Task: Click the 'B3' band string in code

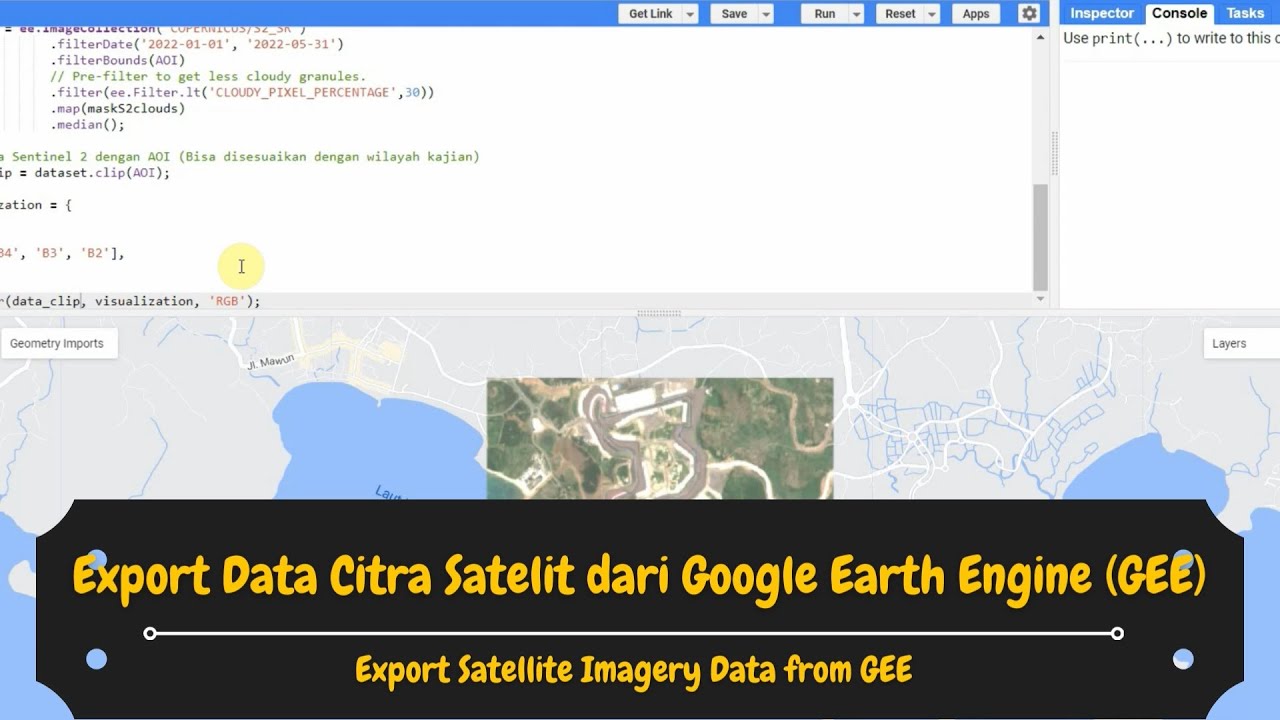Action: (50, 253)
